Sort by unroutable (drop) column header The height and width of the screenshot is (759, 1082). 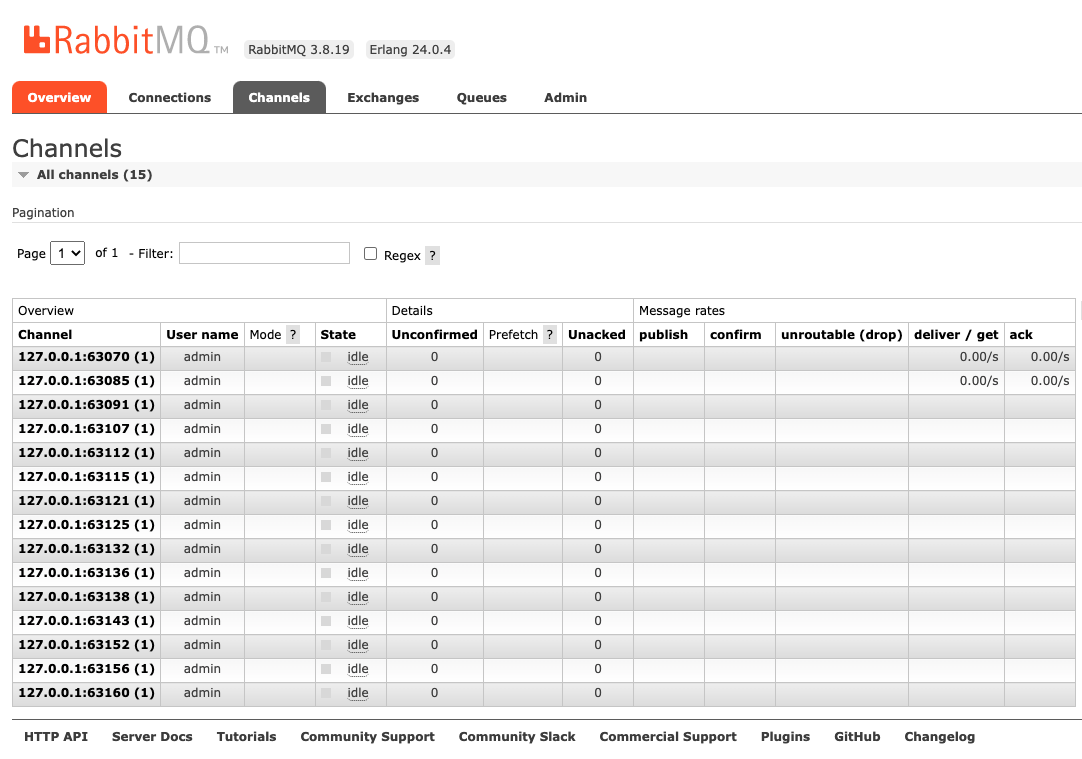tap(842, 335)
